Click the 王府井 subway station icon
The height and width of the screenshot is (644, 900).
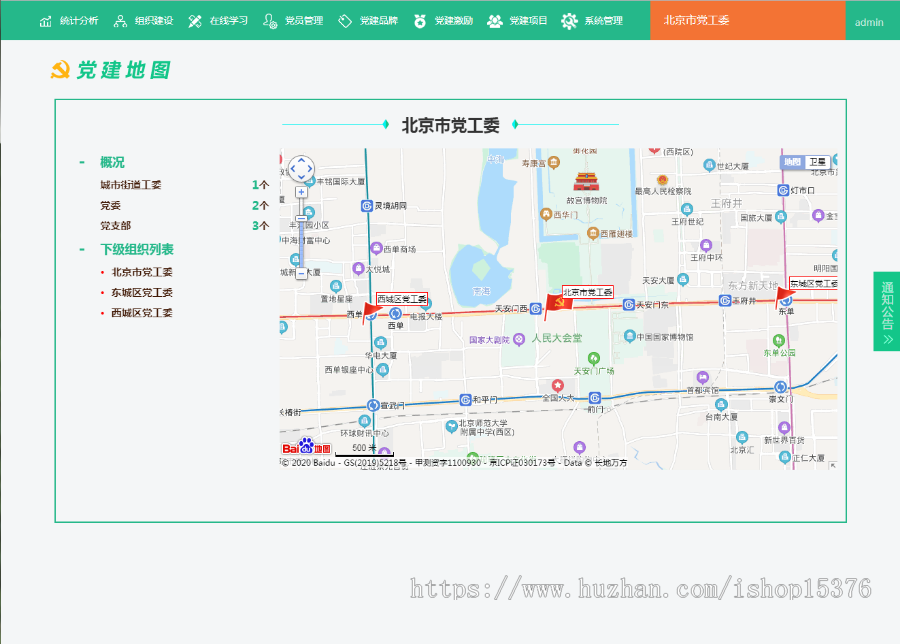point(725,300)
